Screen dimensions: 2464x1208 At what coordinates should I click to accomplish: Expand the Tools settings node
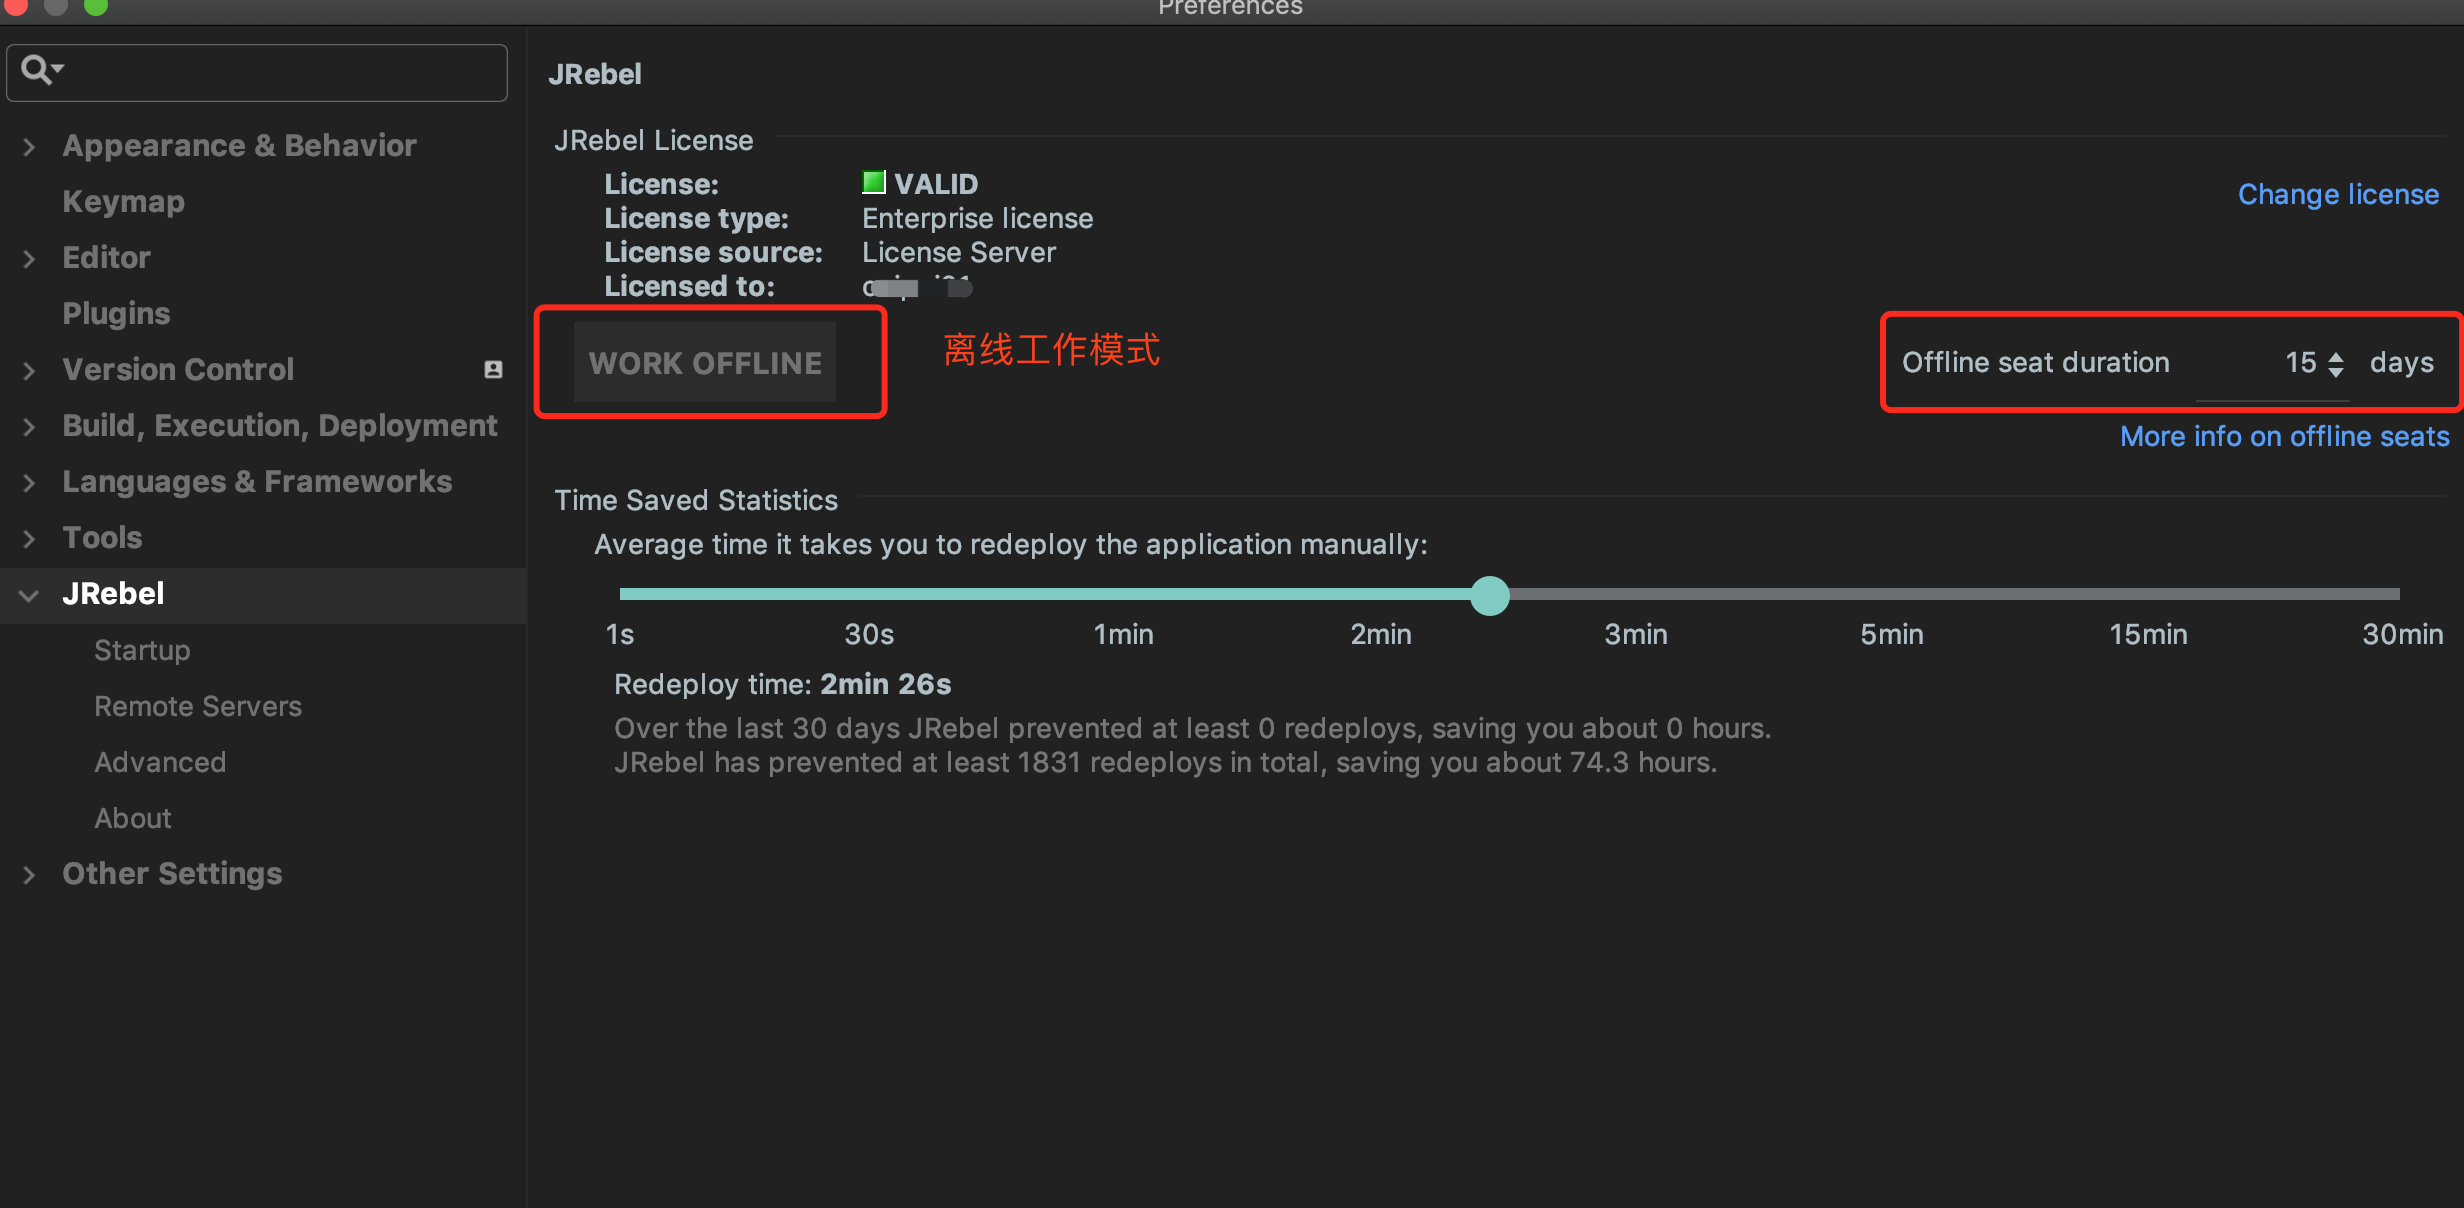[29, 539]
